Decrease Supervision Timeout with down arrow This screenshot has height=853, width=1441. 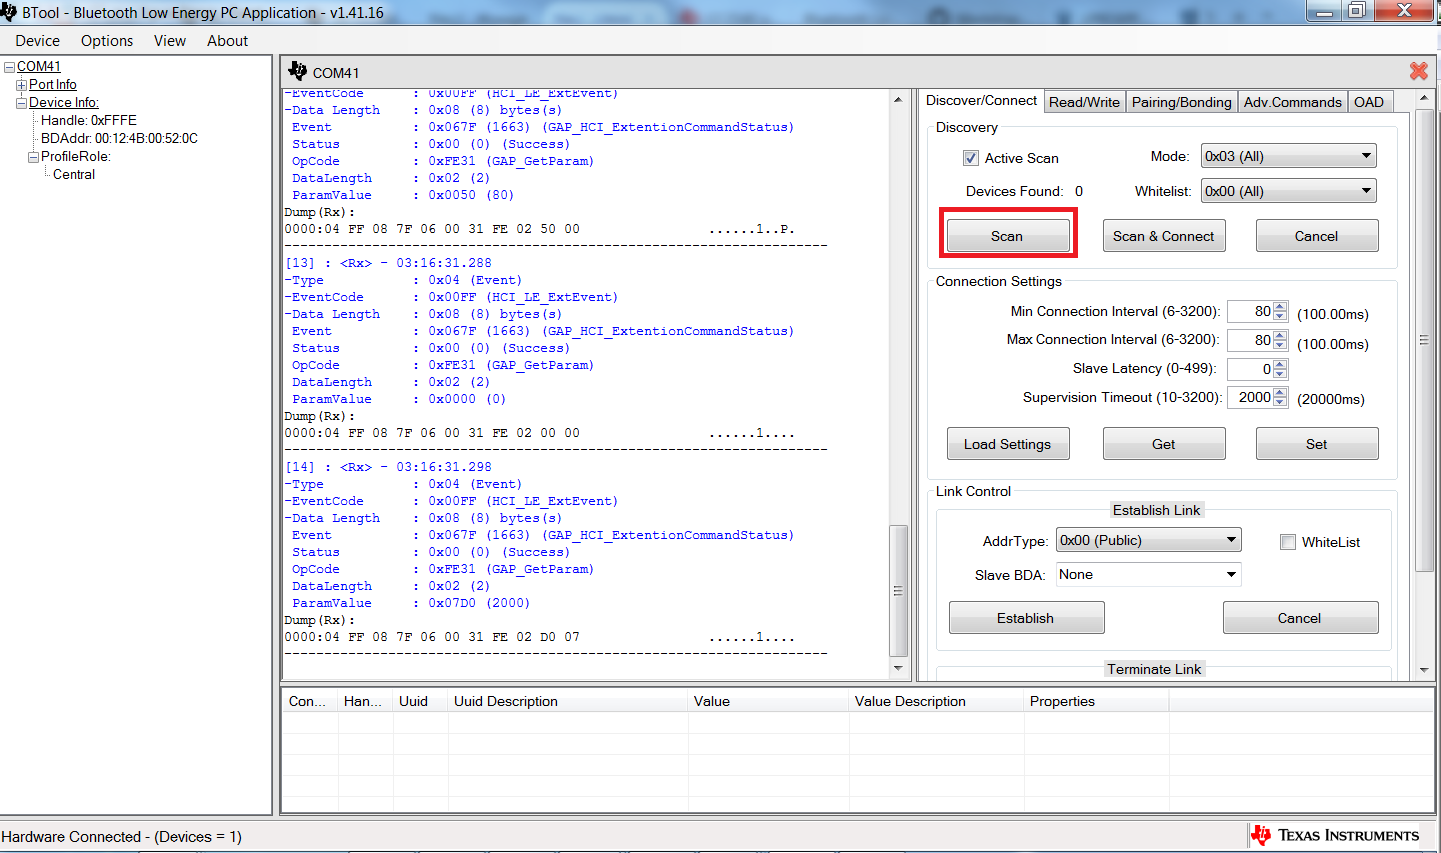pos(1280,402)
